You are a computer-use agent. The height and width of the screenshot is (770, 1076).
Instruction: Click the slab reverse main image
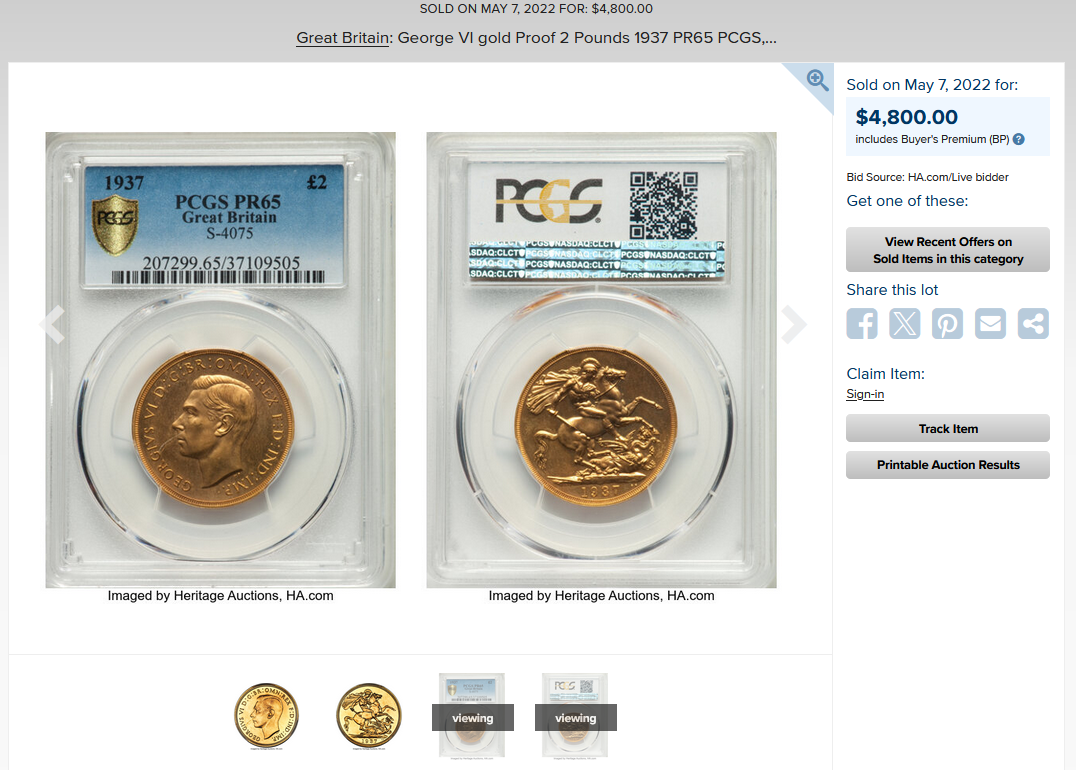click(601, 360)
